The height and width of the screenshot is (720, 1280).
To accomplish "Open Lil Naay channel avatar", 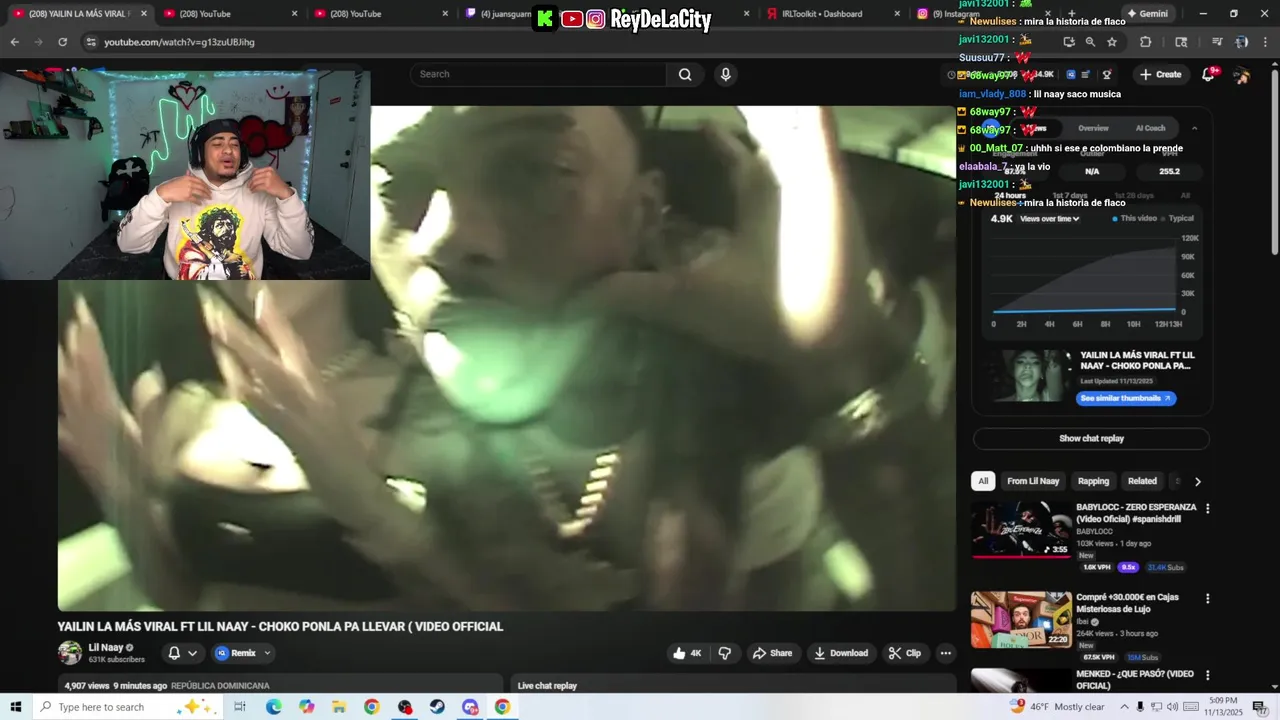I will 70,653.
